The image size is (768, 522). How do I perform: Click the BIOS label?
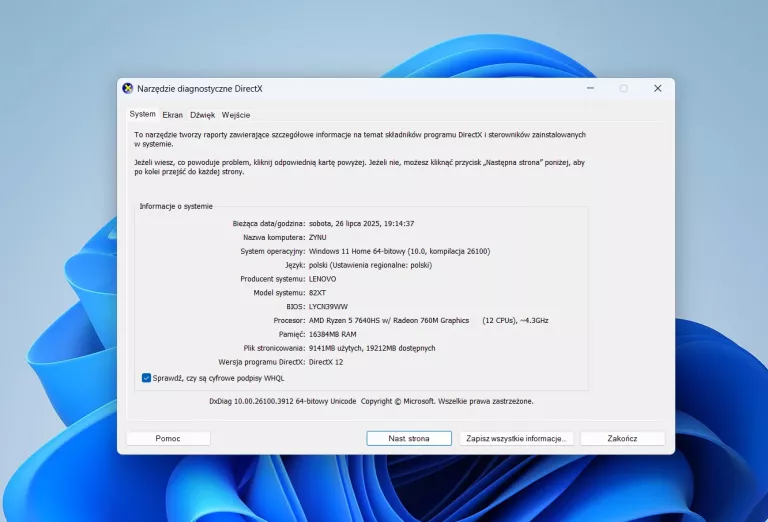click(296, 307)
